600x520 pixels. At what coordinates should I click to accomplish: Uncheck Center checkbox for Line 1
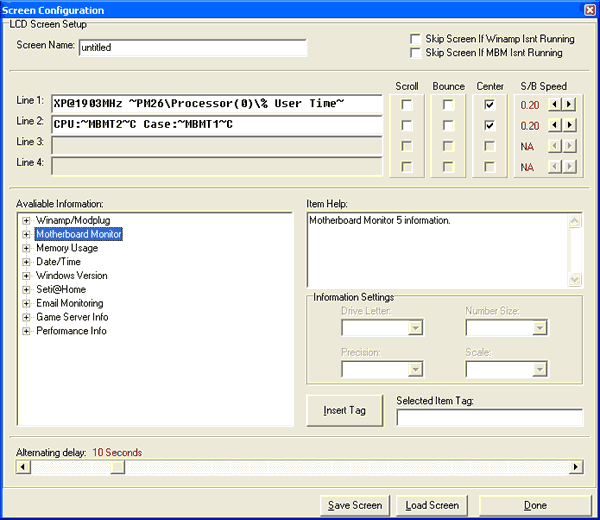489,104
